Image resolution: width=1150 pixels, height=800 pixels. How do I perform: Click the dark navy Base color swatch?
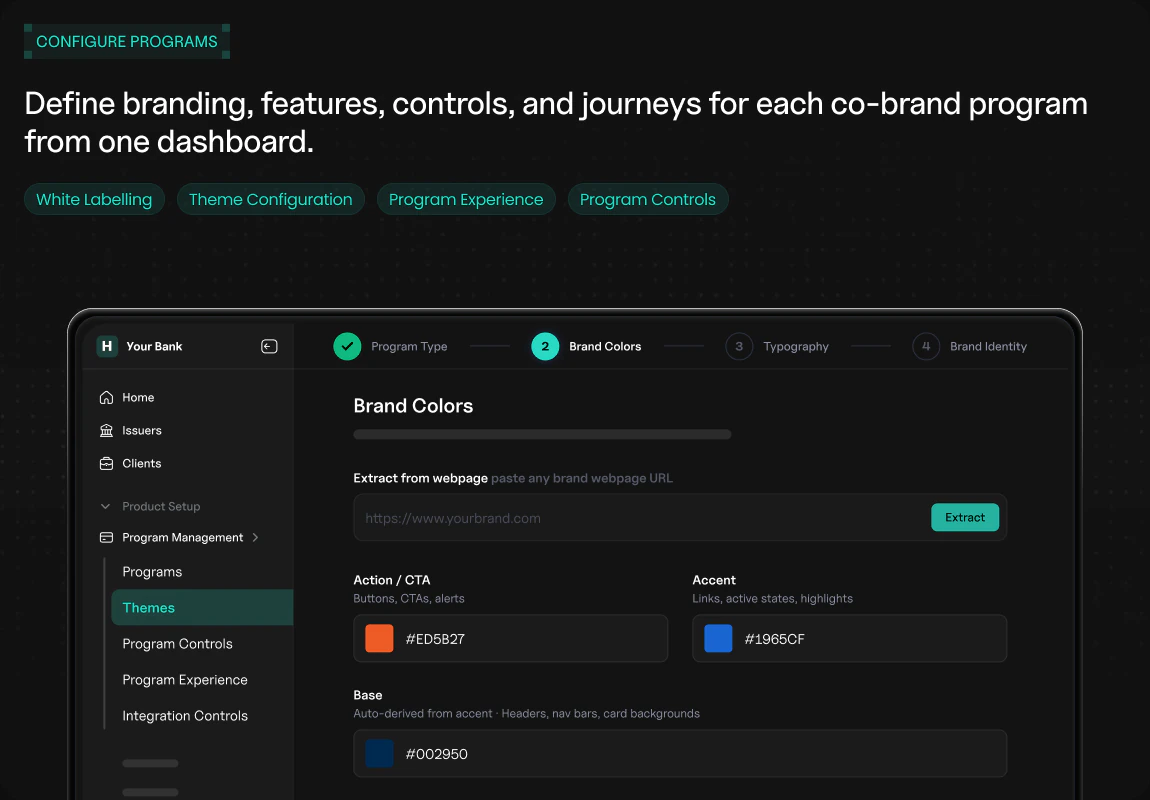click(379, 754)
